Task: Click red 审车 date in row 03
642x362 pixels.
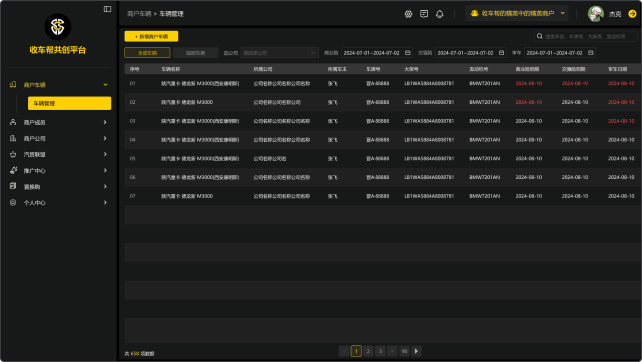Action: (621, 121)
